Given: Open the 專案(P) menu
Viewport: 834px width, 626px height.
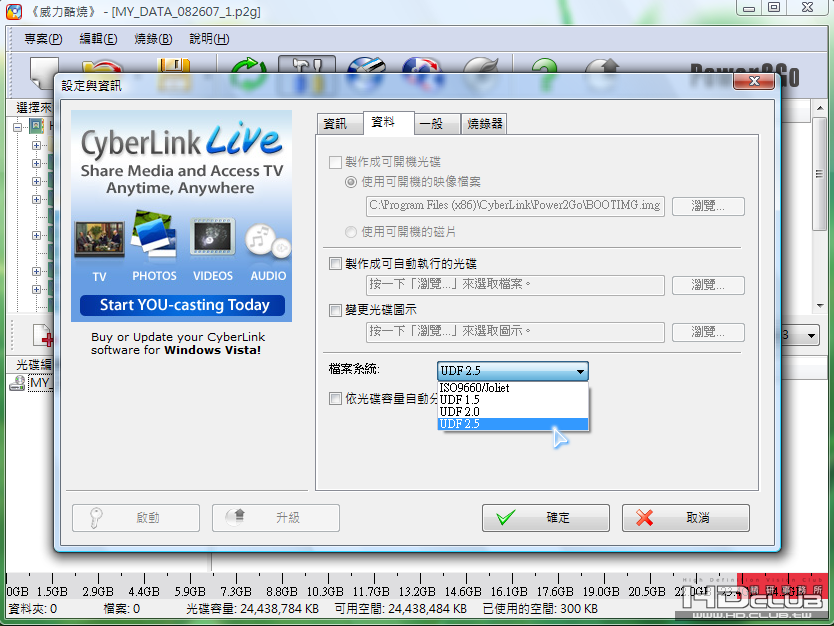Looking at the screenshot, I should (43, 39).
